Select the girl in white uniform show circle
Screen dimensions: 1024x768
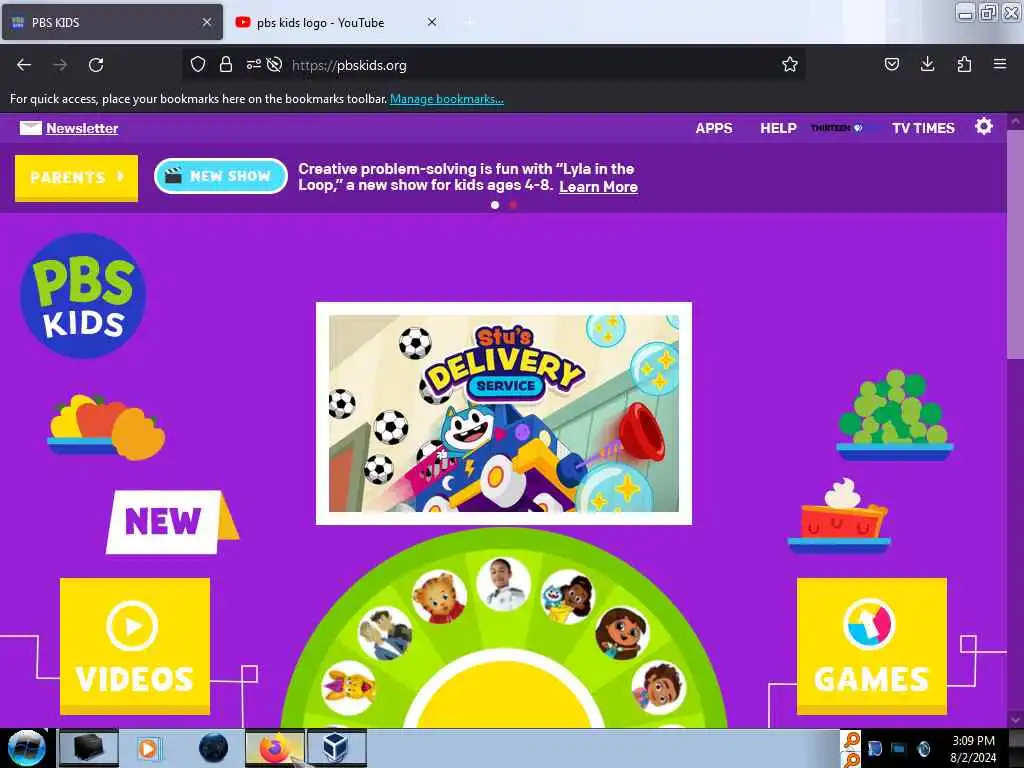click(x=503, y=584)
